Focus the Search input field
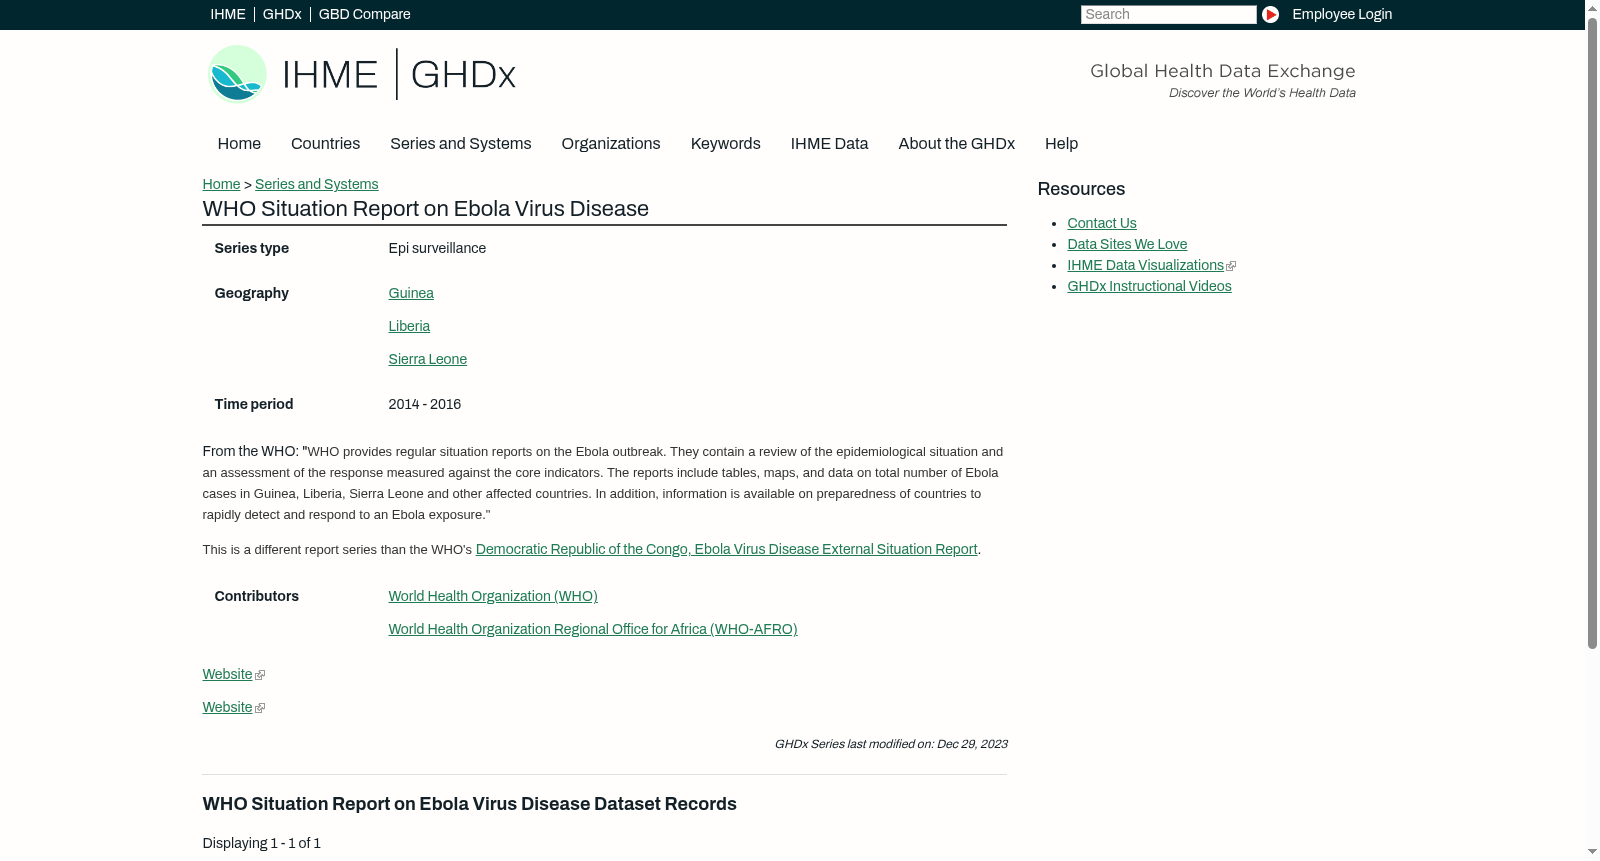1600x861 pixels. click(1168, 14)
